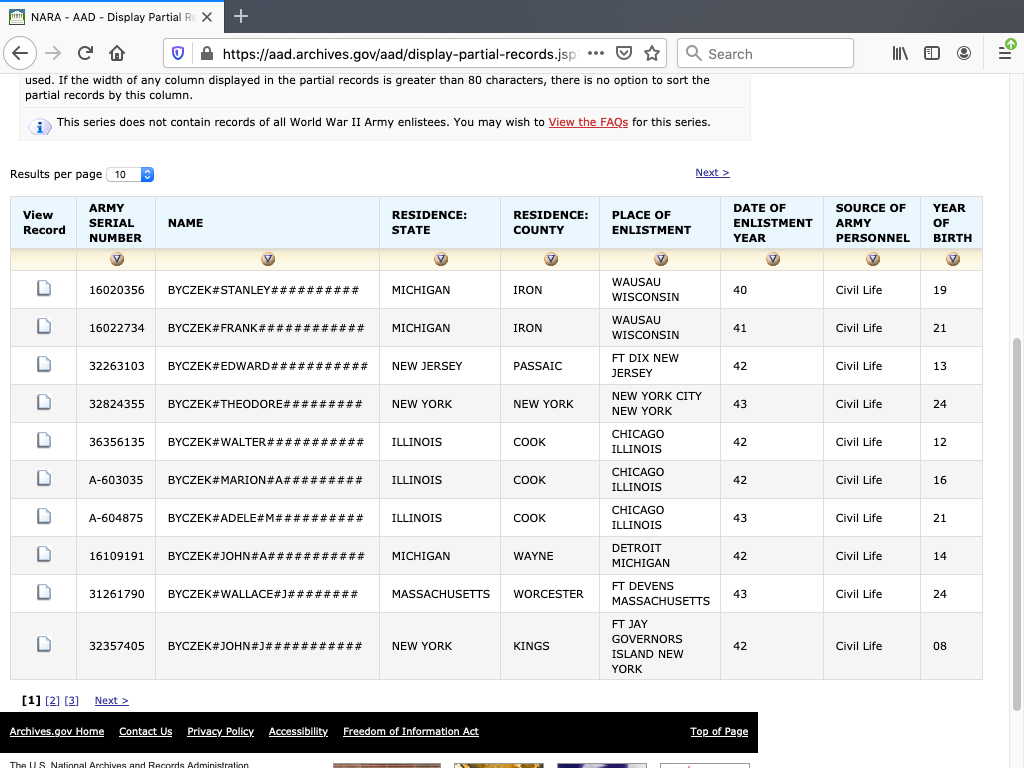
Task: Click Firefox reload page button
Action: pyautogui.click(x=85, y=54)
